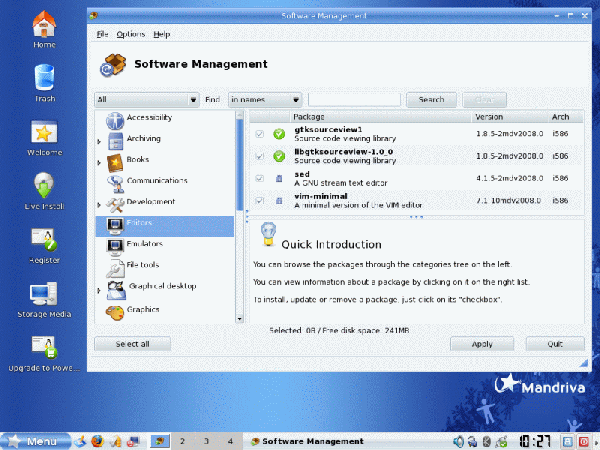Image resolution: width=600 pixels, height=450 pixels.
Task: Toggle the vim-minimal package checkbox
Action: tap(260, 200)
